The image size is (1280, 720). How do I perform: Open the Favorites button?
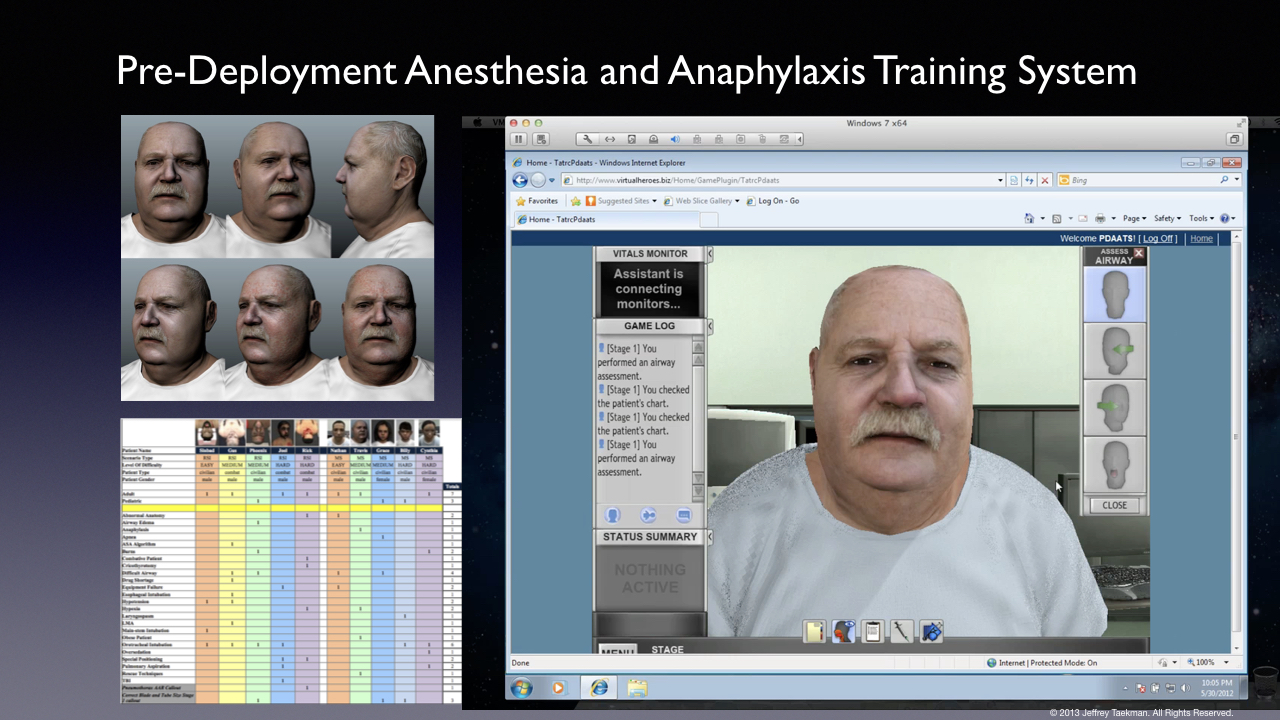pyautogui.click(x=537, y=201)
